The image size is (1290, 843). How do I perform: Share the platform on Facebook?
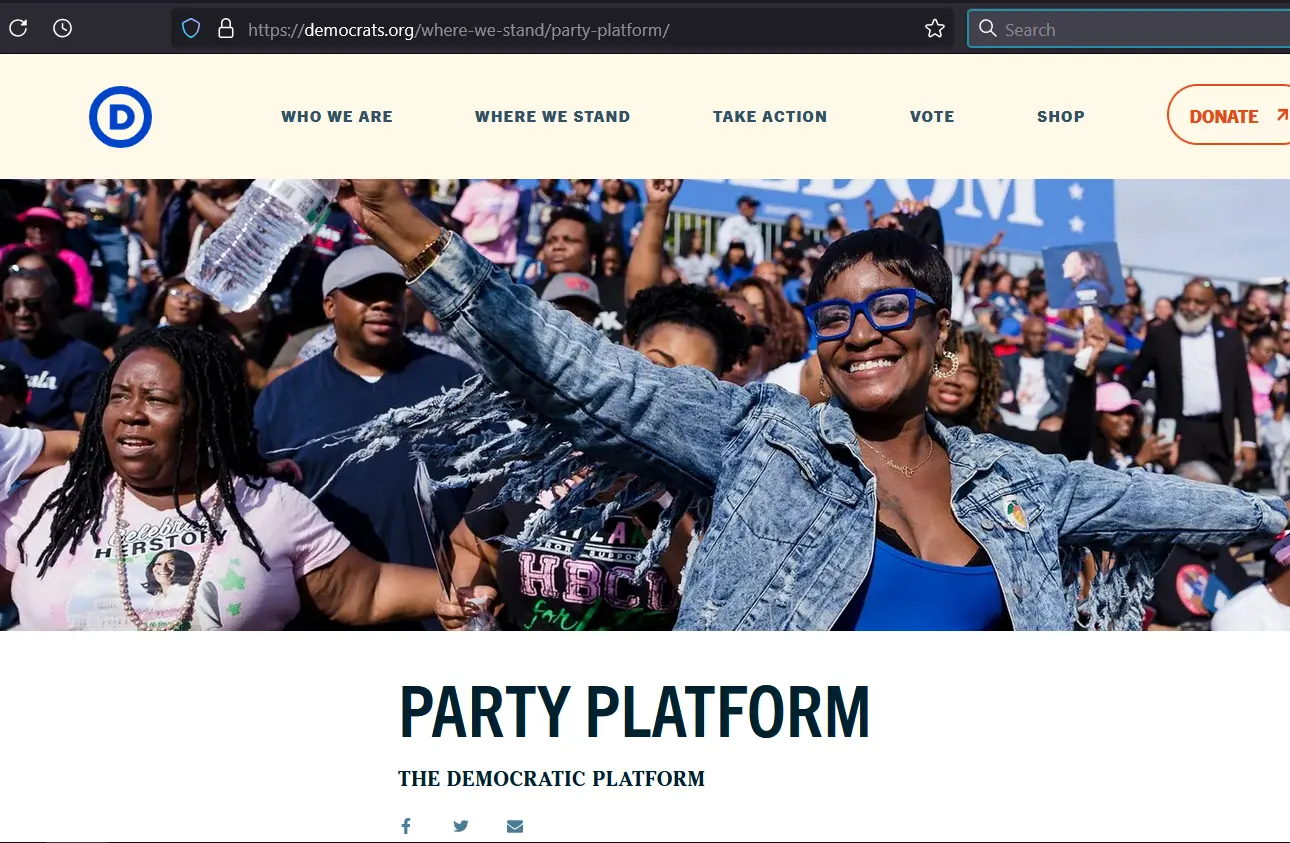(x=406, y=826)
